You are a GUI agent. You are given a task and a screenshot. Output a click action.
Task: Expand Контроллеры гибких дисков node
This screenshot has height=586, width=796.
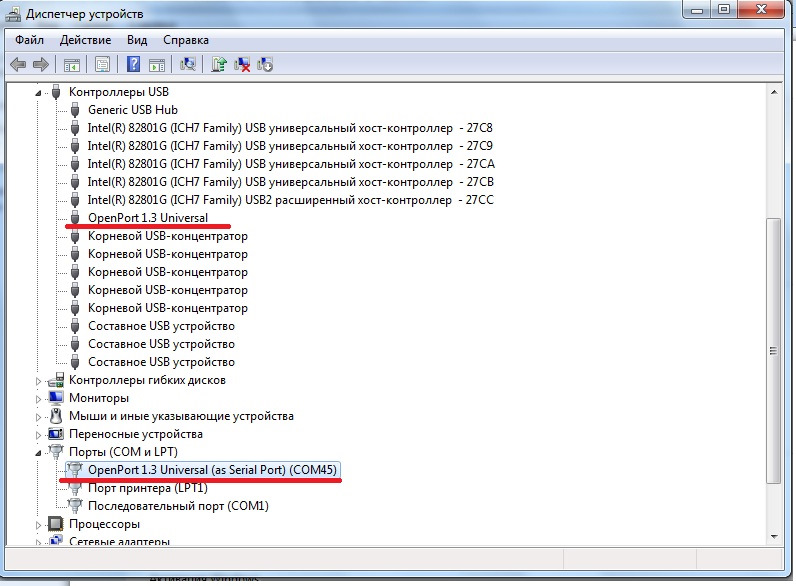(38, 381)
